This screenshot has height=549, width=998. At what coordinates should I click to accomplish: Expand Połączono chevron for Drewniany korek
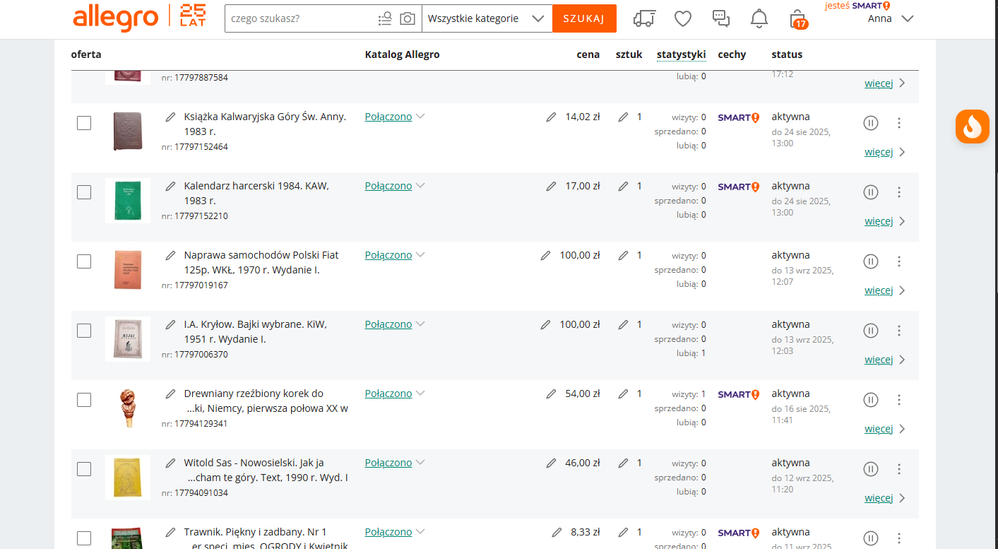click(x=420, y=394)
